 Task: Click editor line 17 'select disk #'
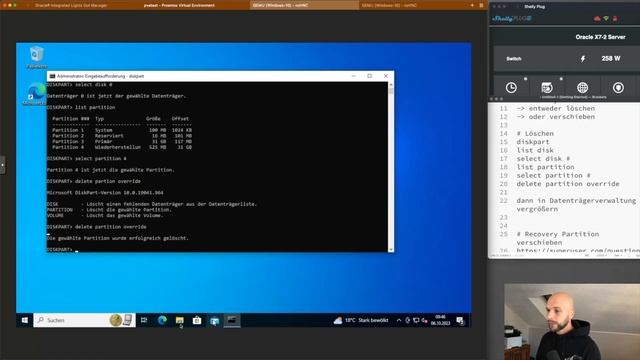pyautogui.click(x=543, y=158)
